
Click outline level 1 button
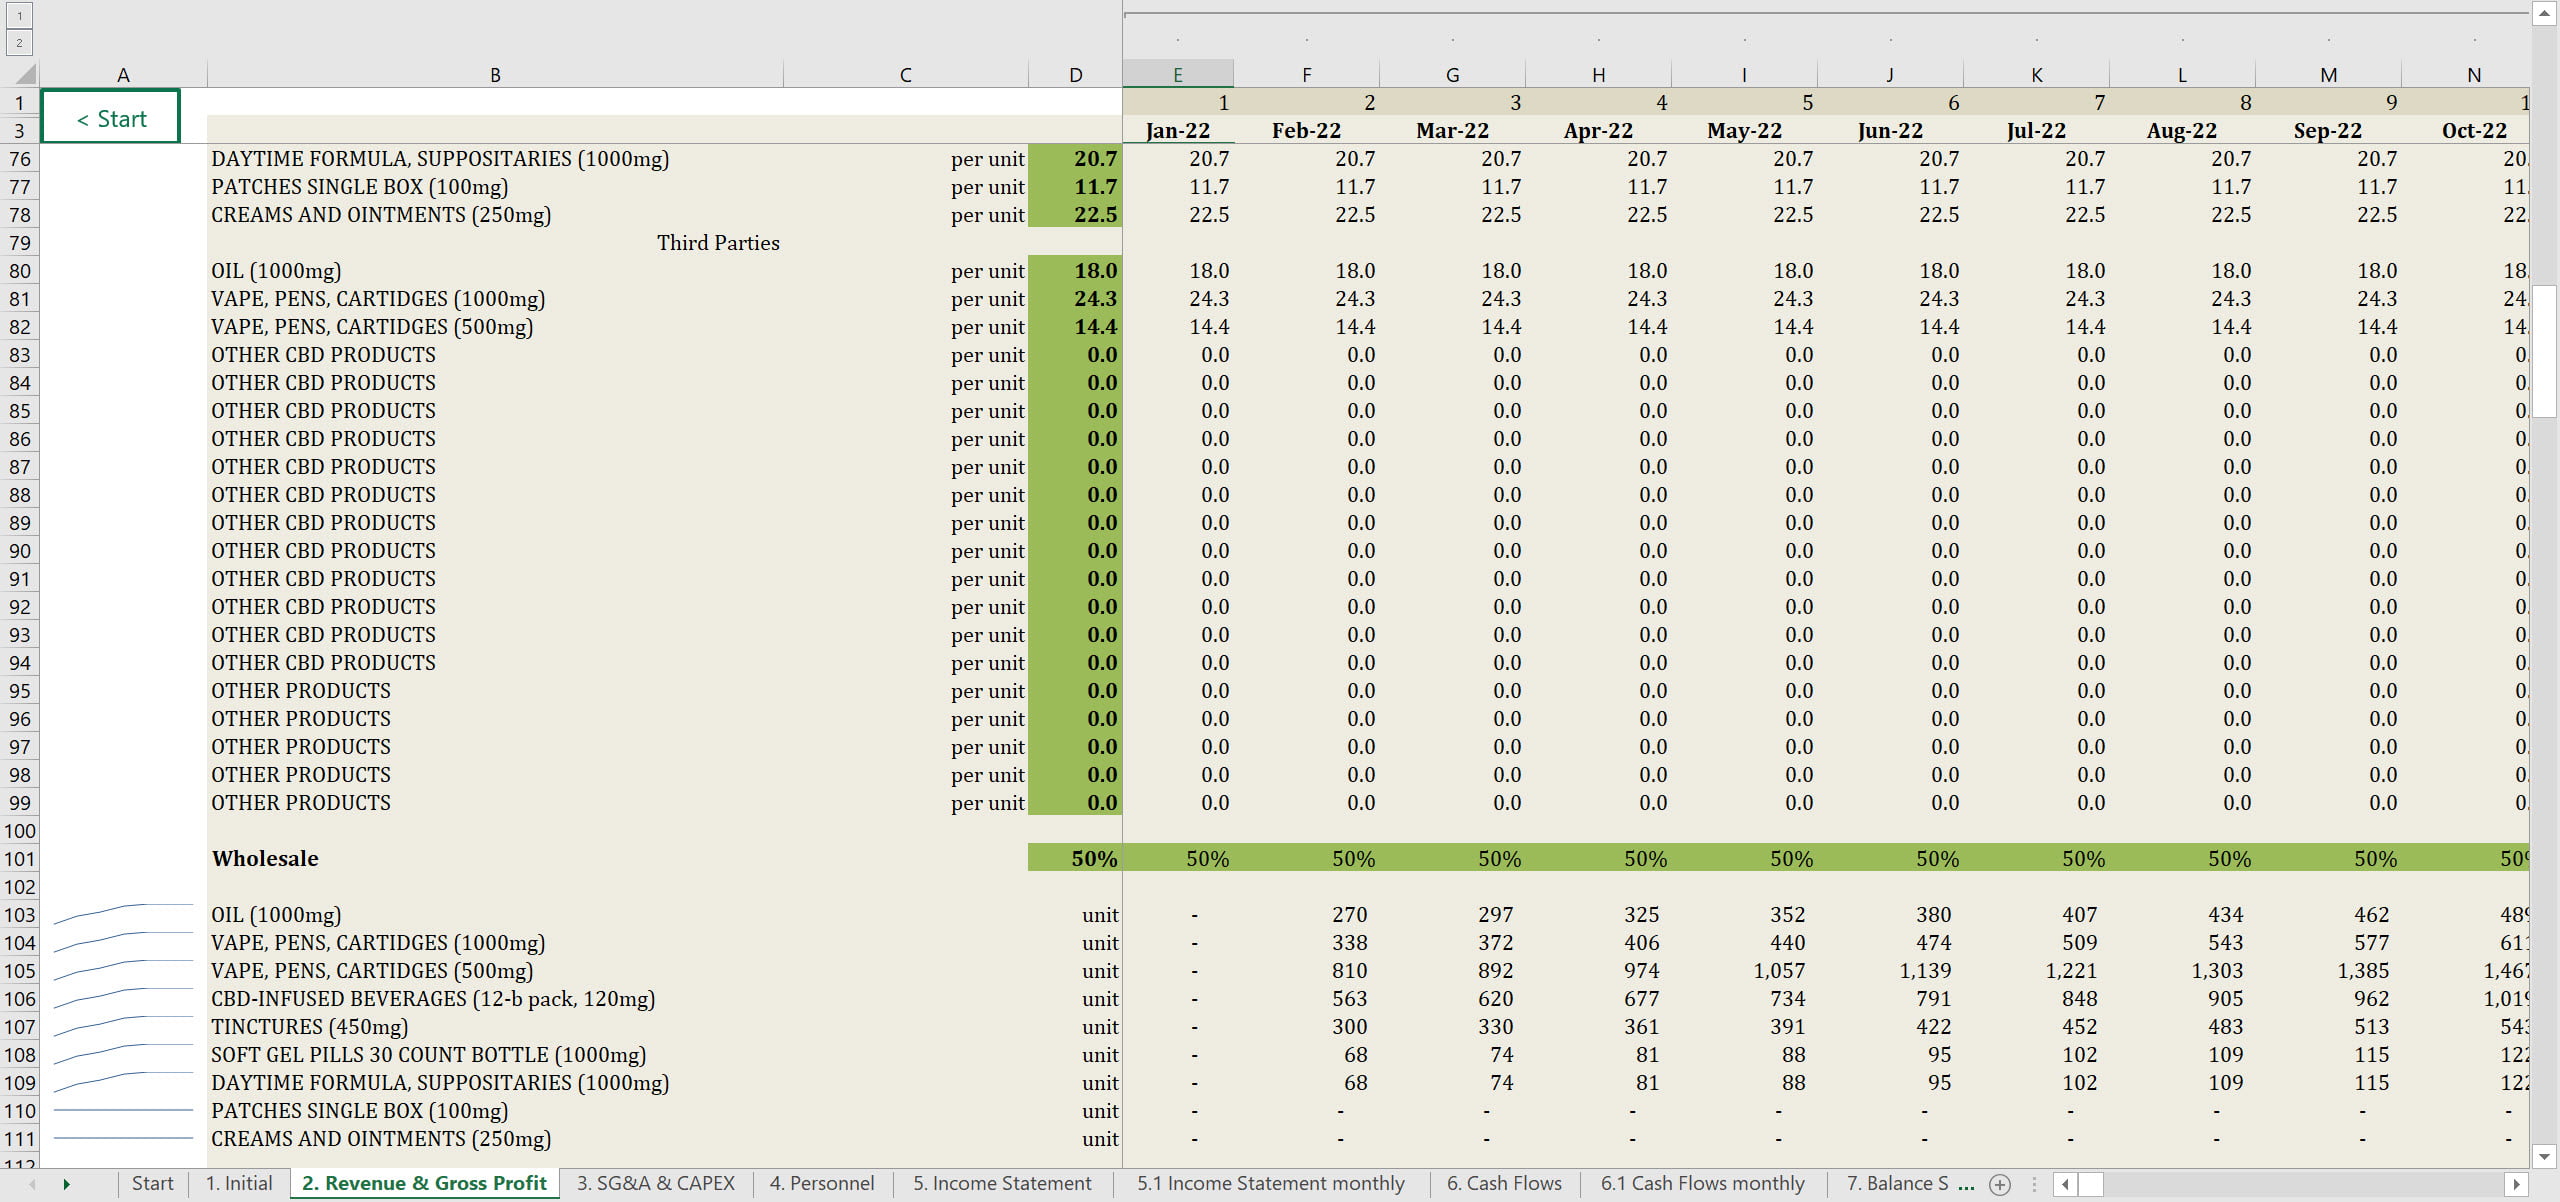(x=19, y=16)
